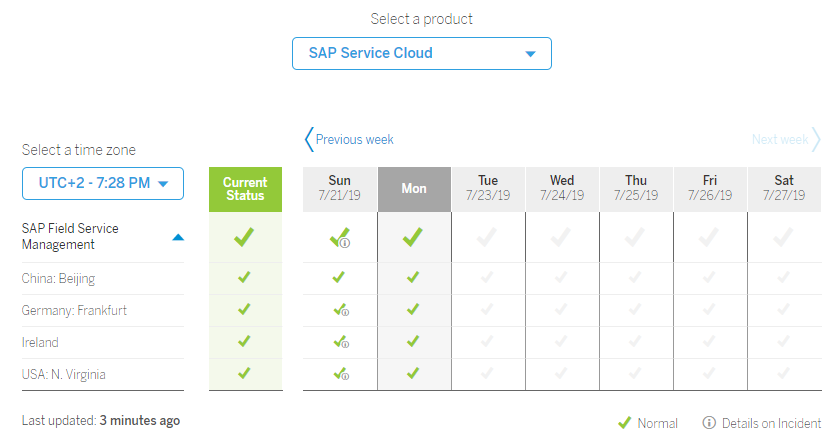
Task: Click current status checkmark for China: Beijing
Action: 244,277
